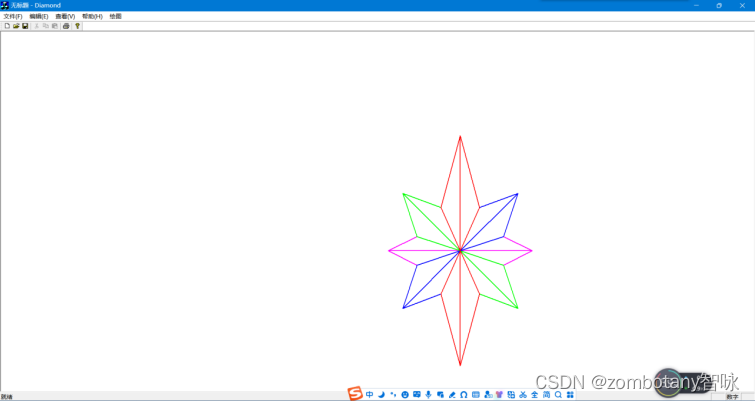
Task: Open the four-squares toolbox icon in IME bar
Action: pyautogui.click(x=570, y=395)
